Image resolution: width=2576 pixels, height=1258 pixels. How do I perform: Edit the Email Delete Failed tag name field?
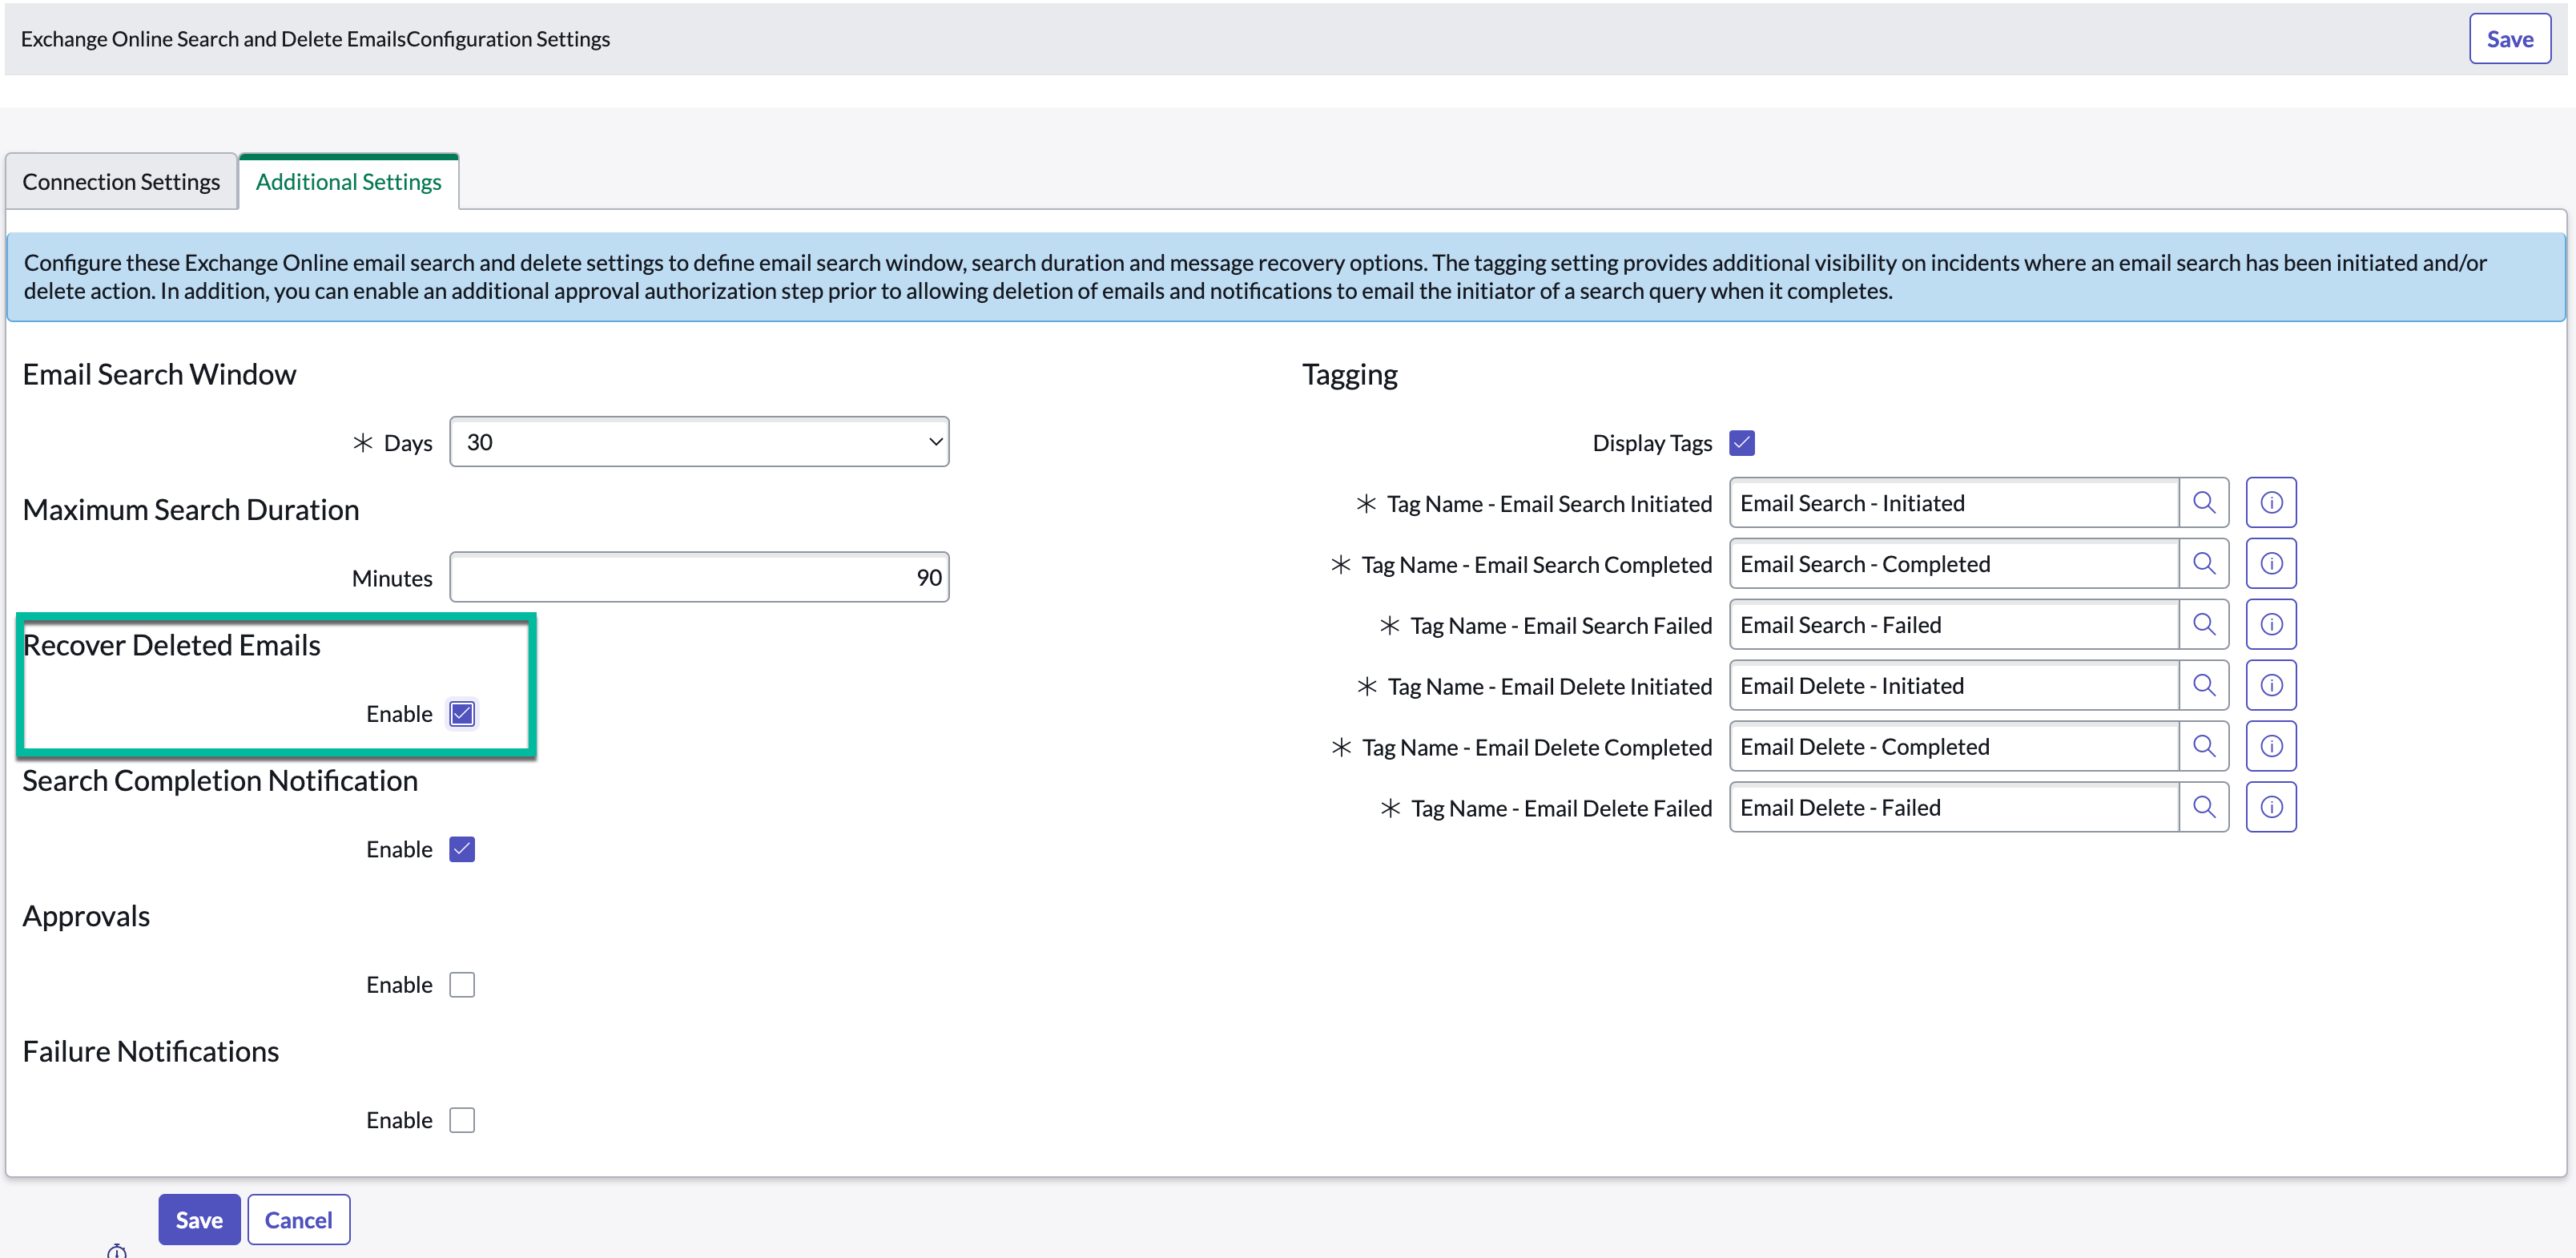[1954, 808]
